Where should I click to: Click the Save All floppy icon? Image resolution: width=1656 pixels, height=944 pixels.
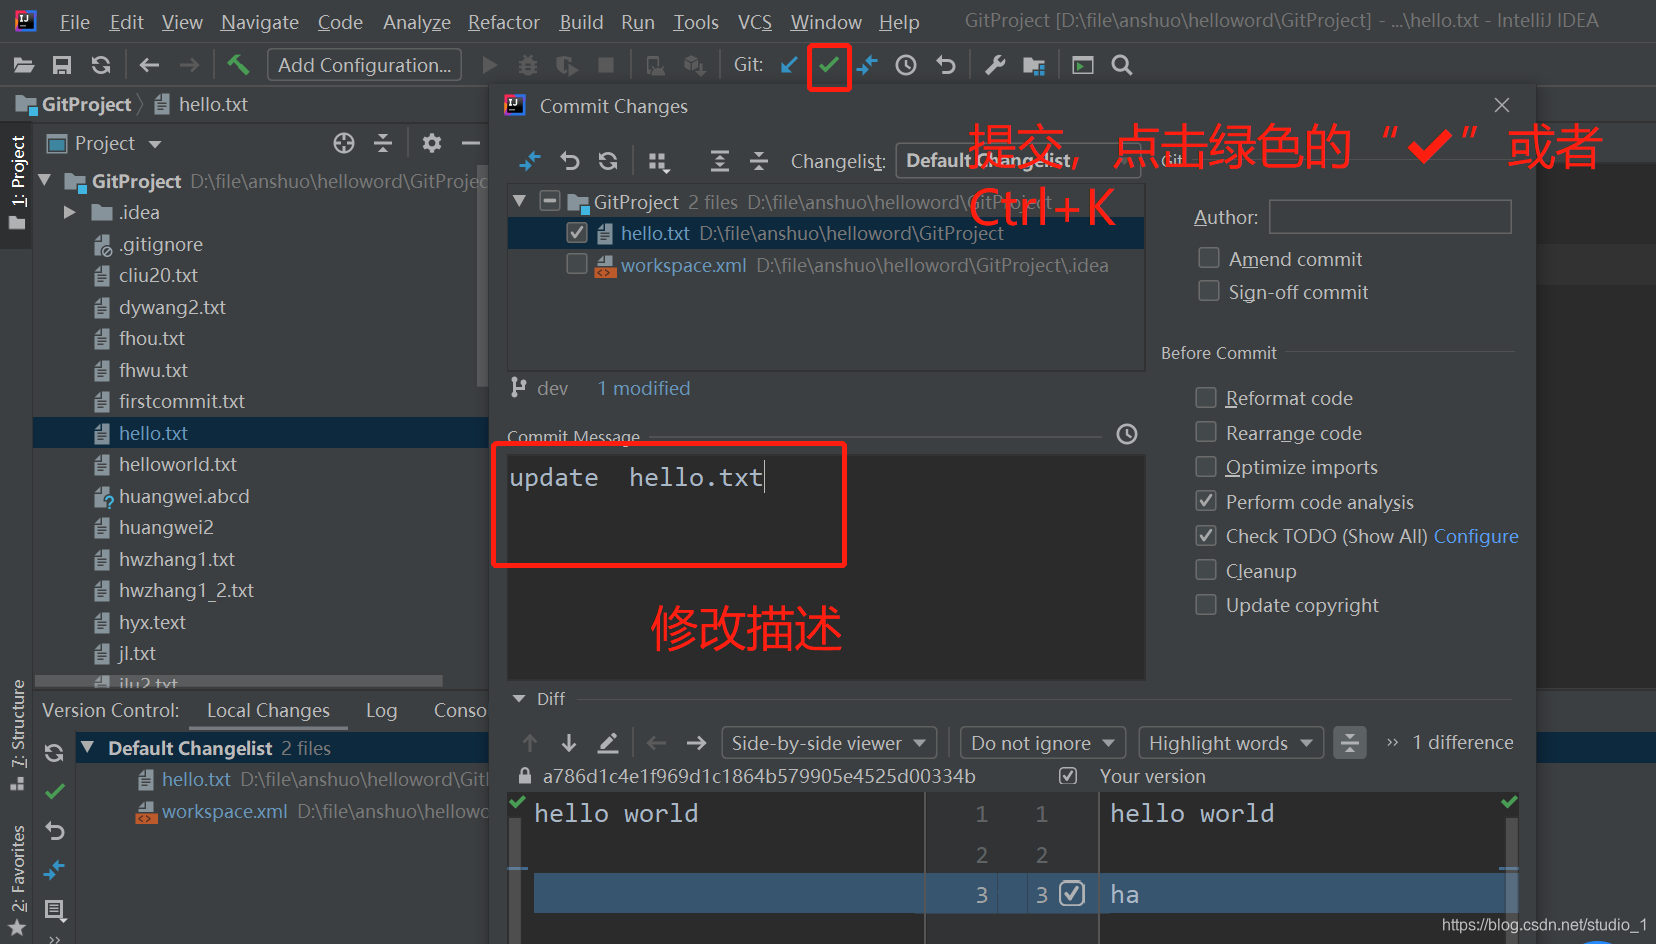62,65
